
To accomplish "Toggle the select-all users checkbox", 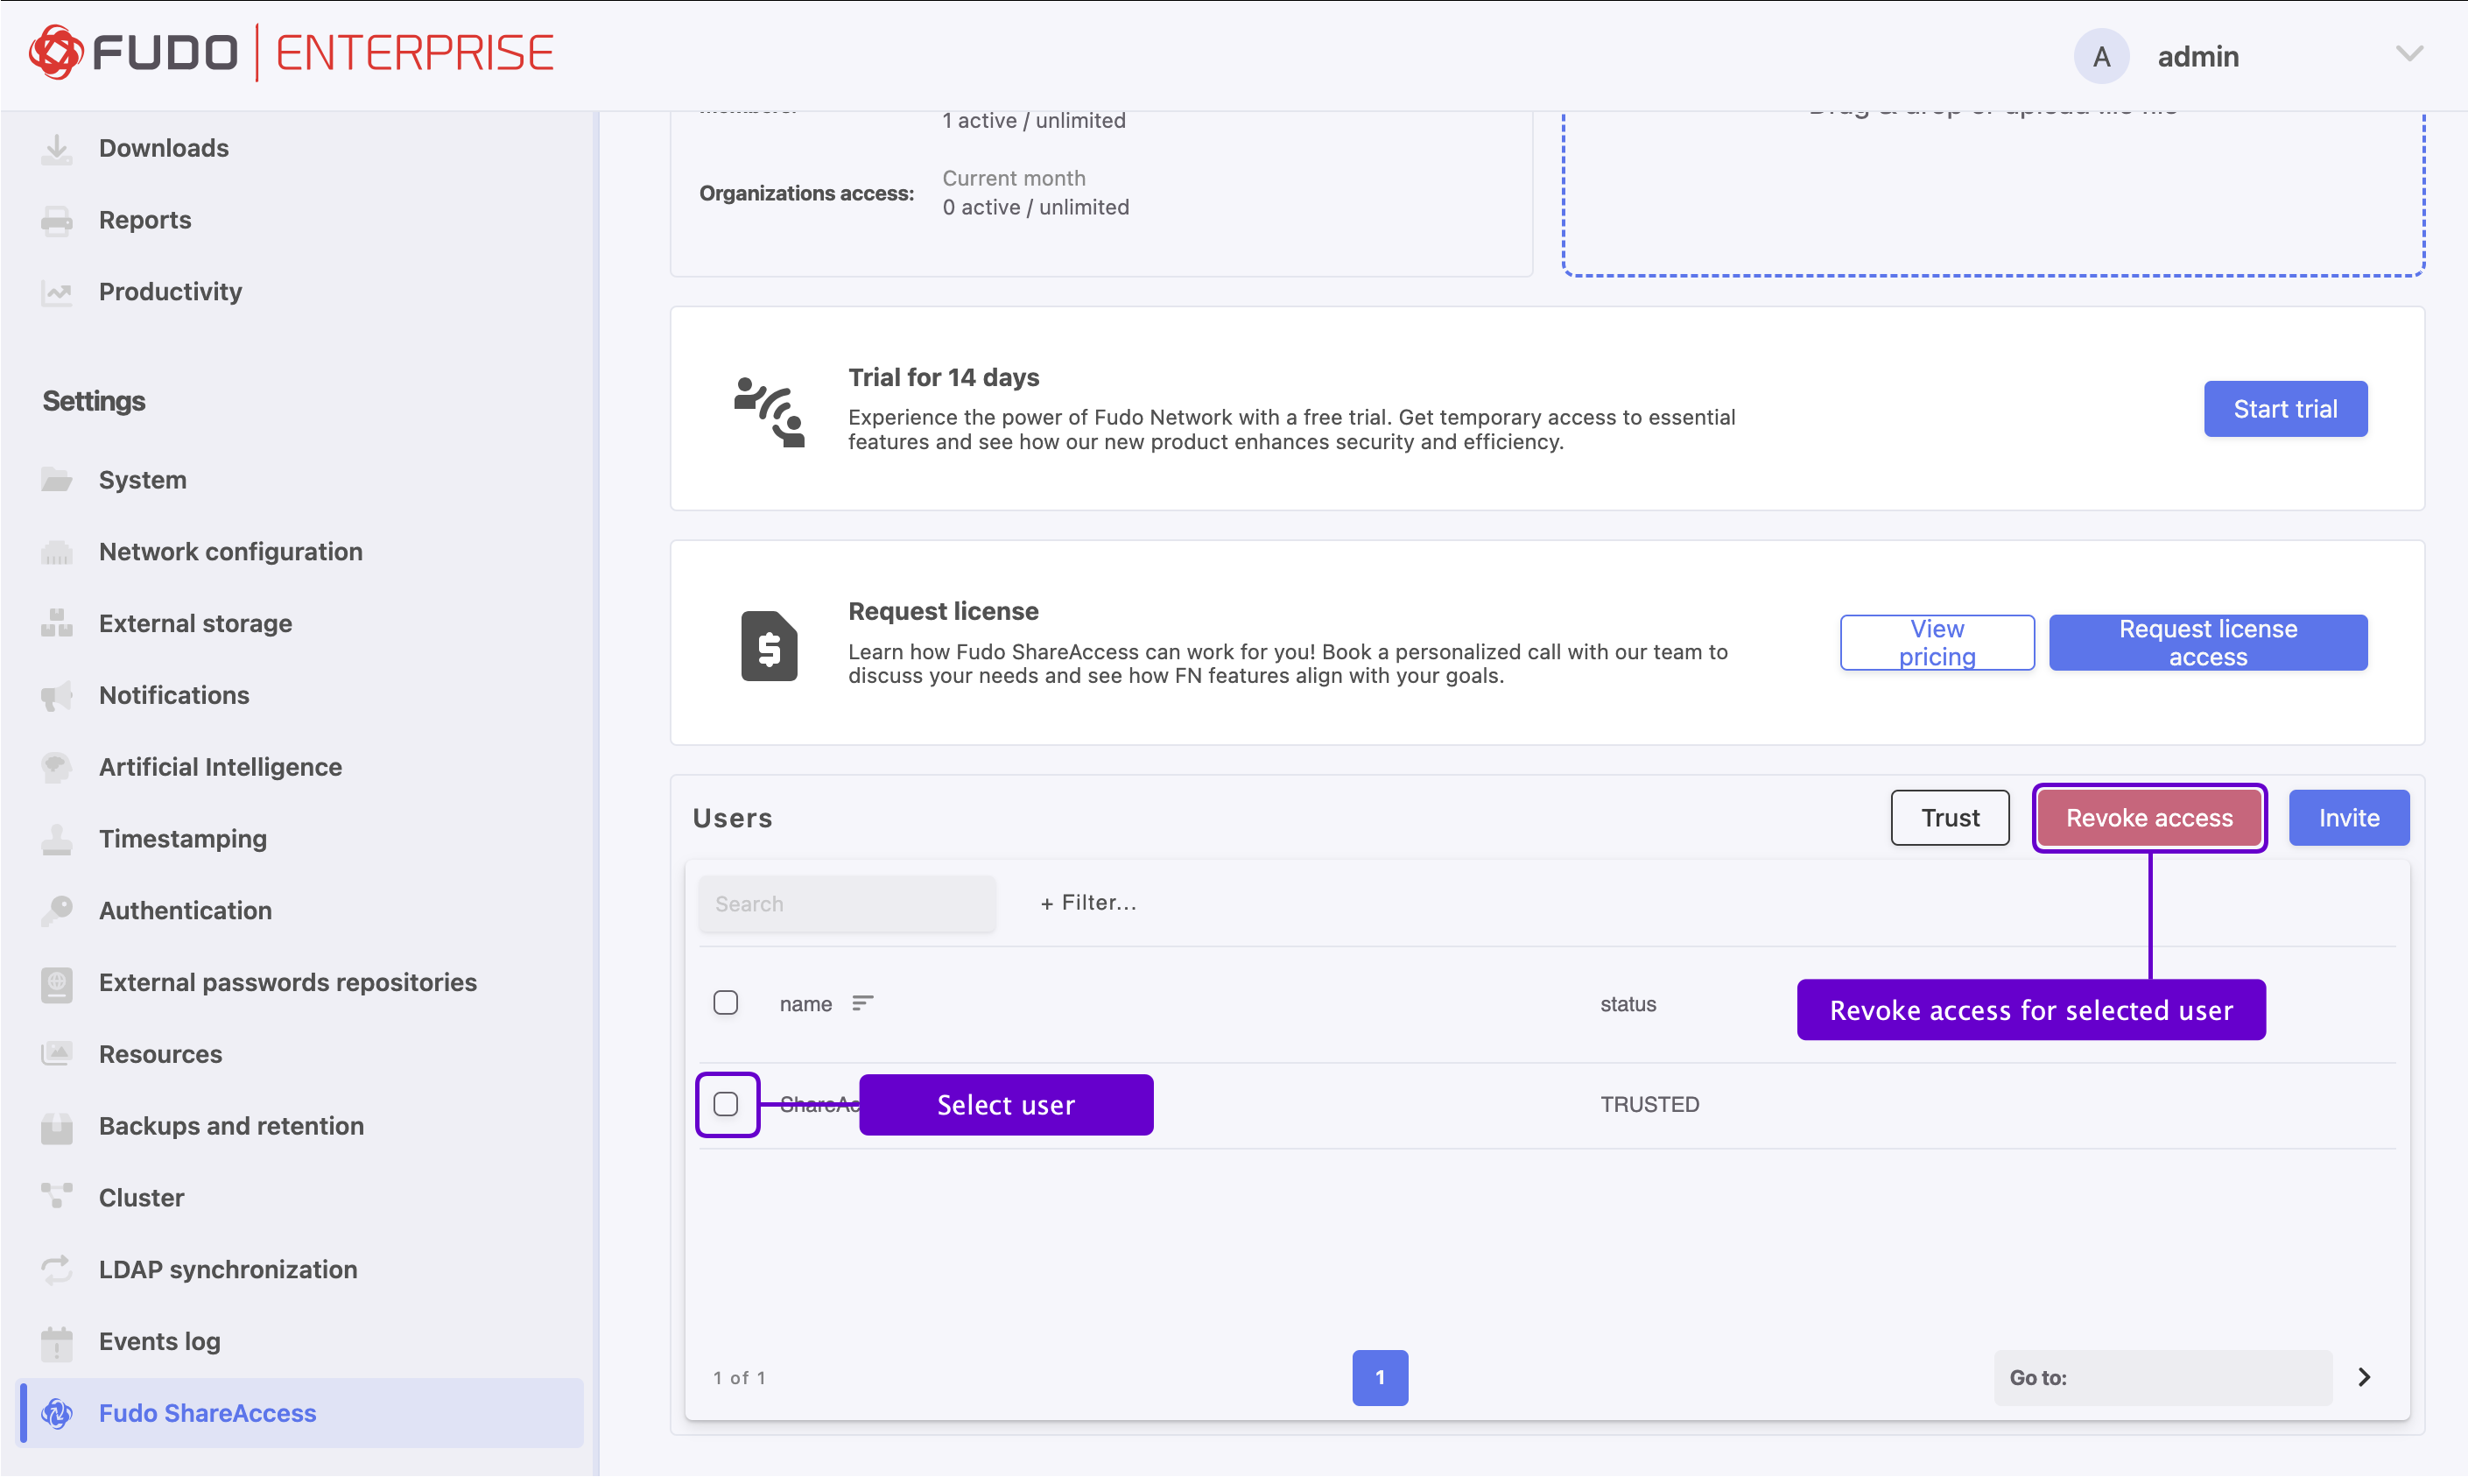I will click(726, 1003).
